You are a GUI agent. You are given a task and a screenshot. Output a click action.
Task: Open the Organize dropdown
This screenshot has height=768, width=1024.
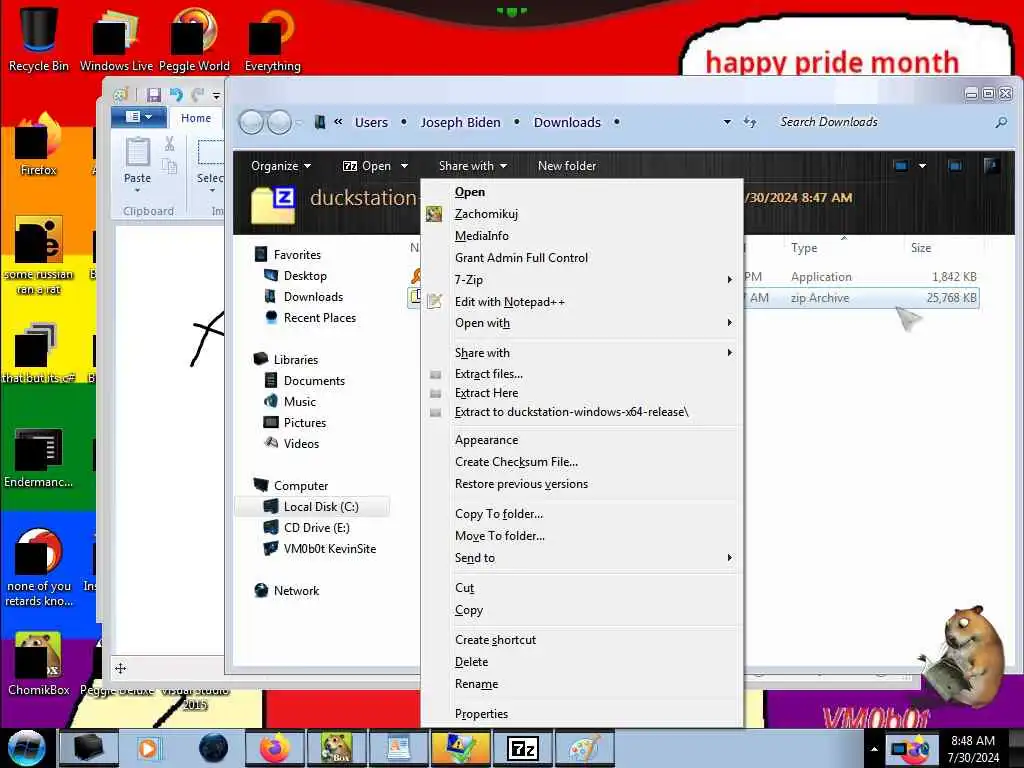coord(281,166)
